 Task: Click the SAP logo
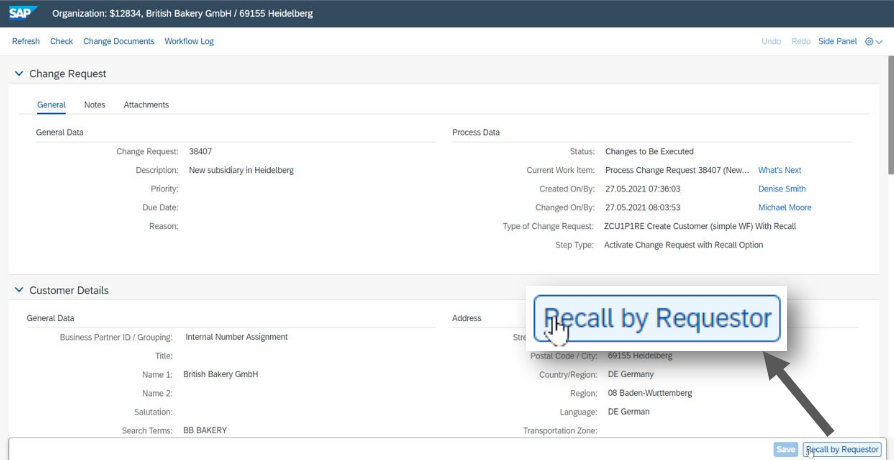click(23, 13)
